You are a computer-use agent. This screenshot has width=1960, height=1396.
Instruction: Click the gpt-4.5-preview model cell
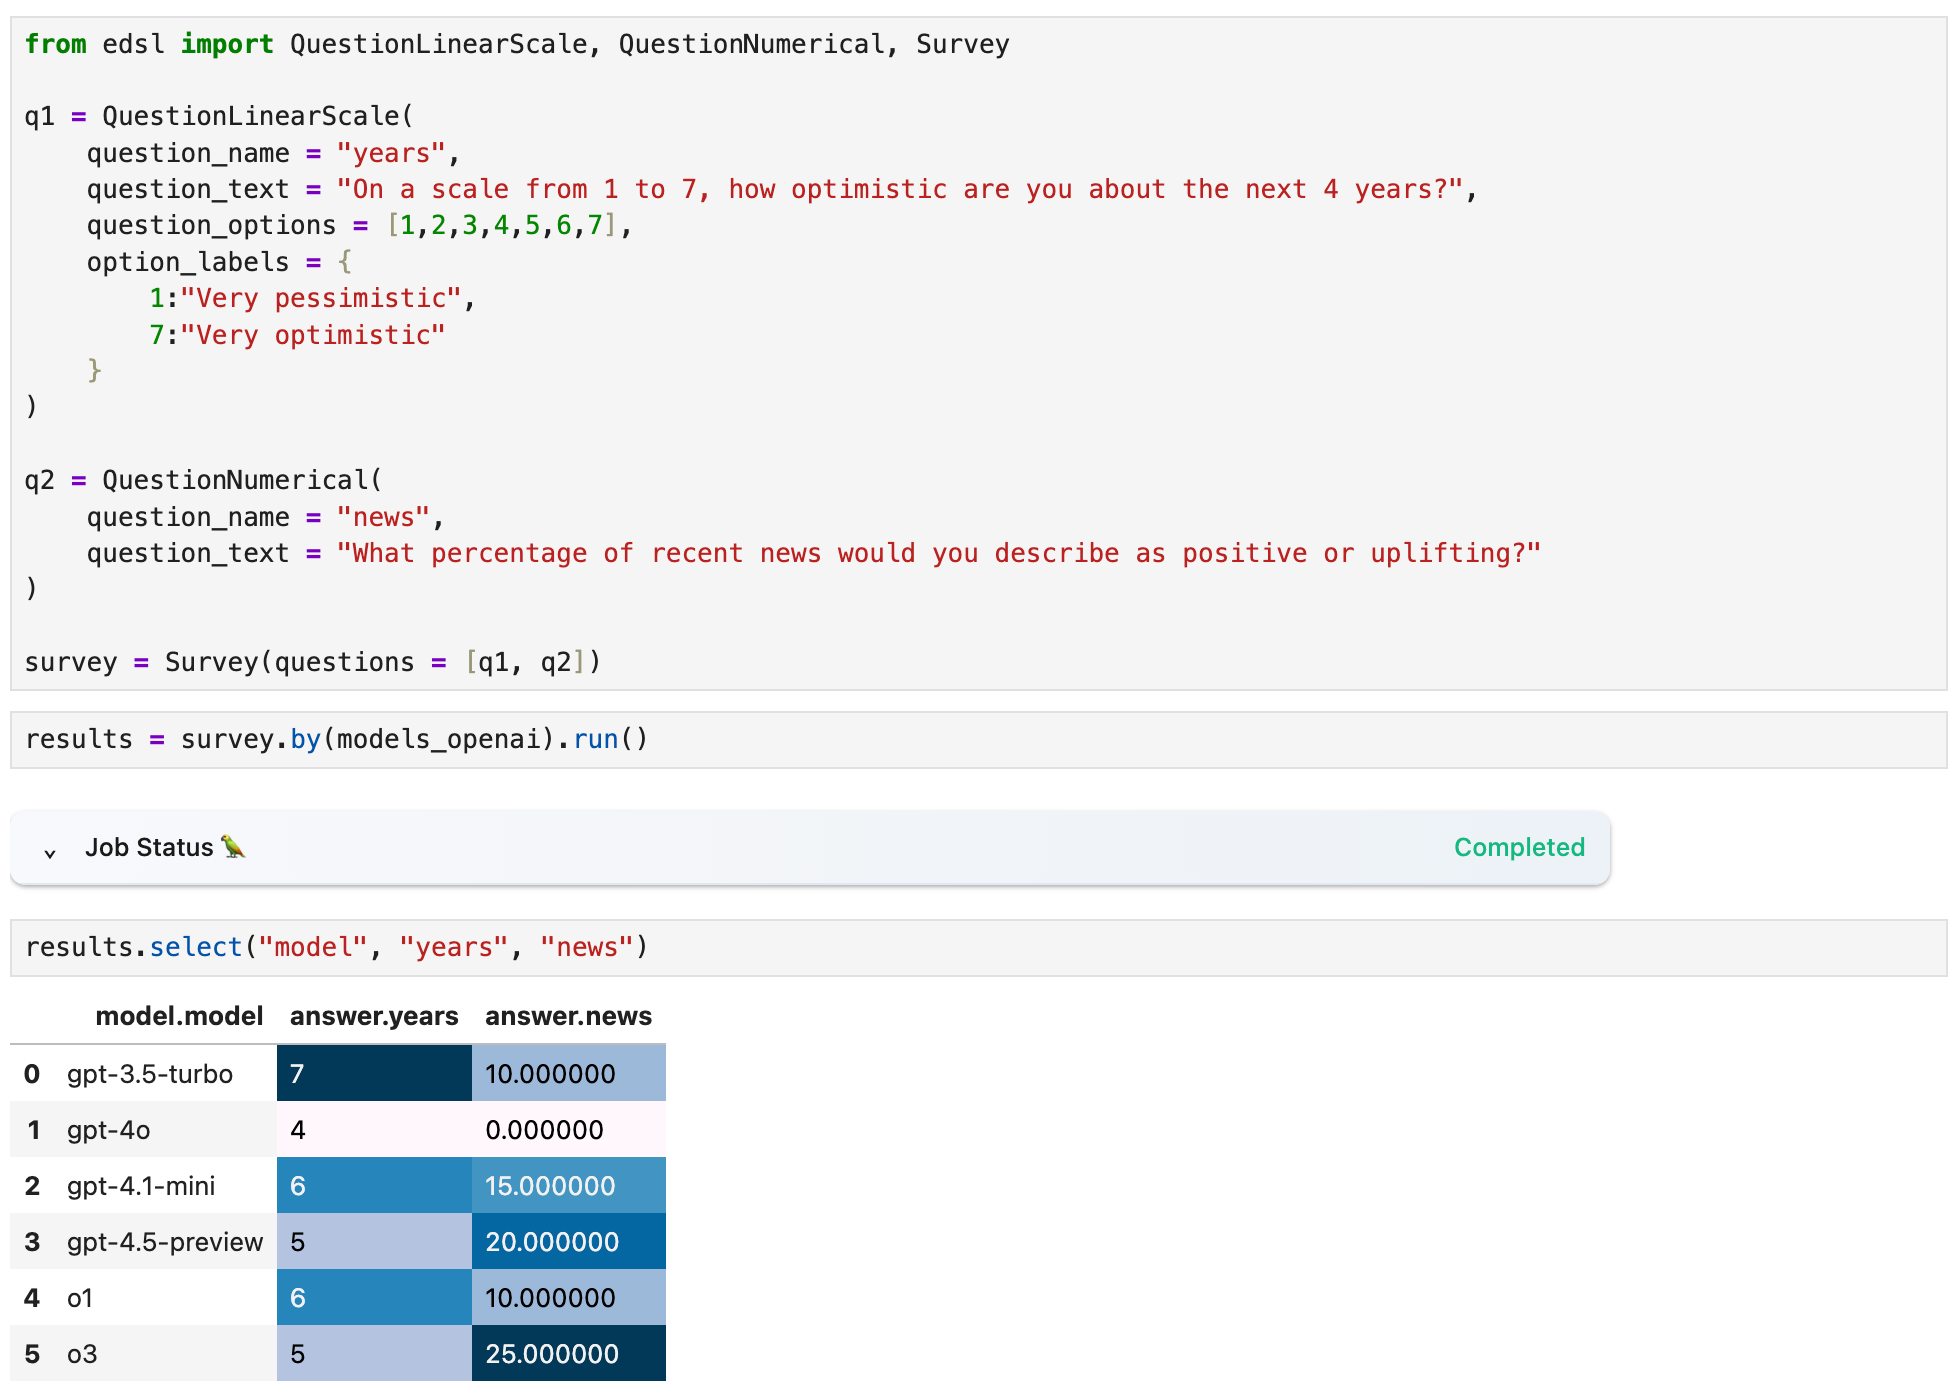pos(165,1241)
